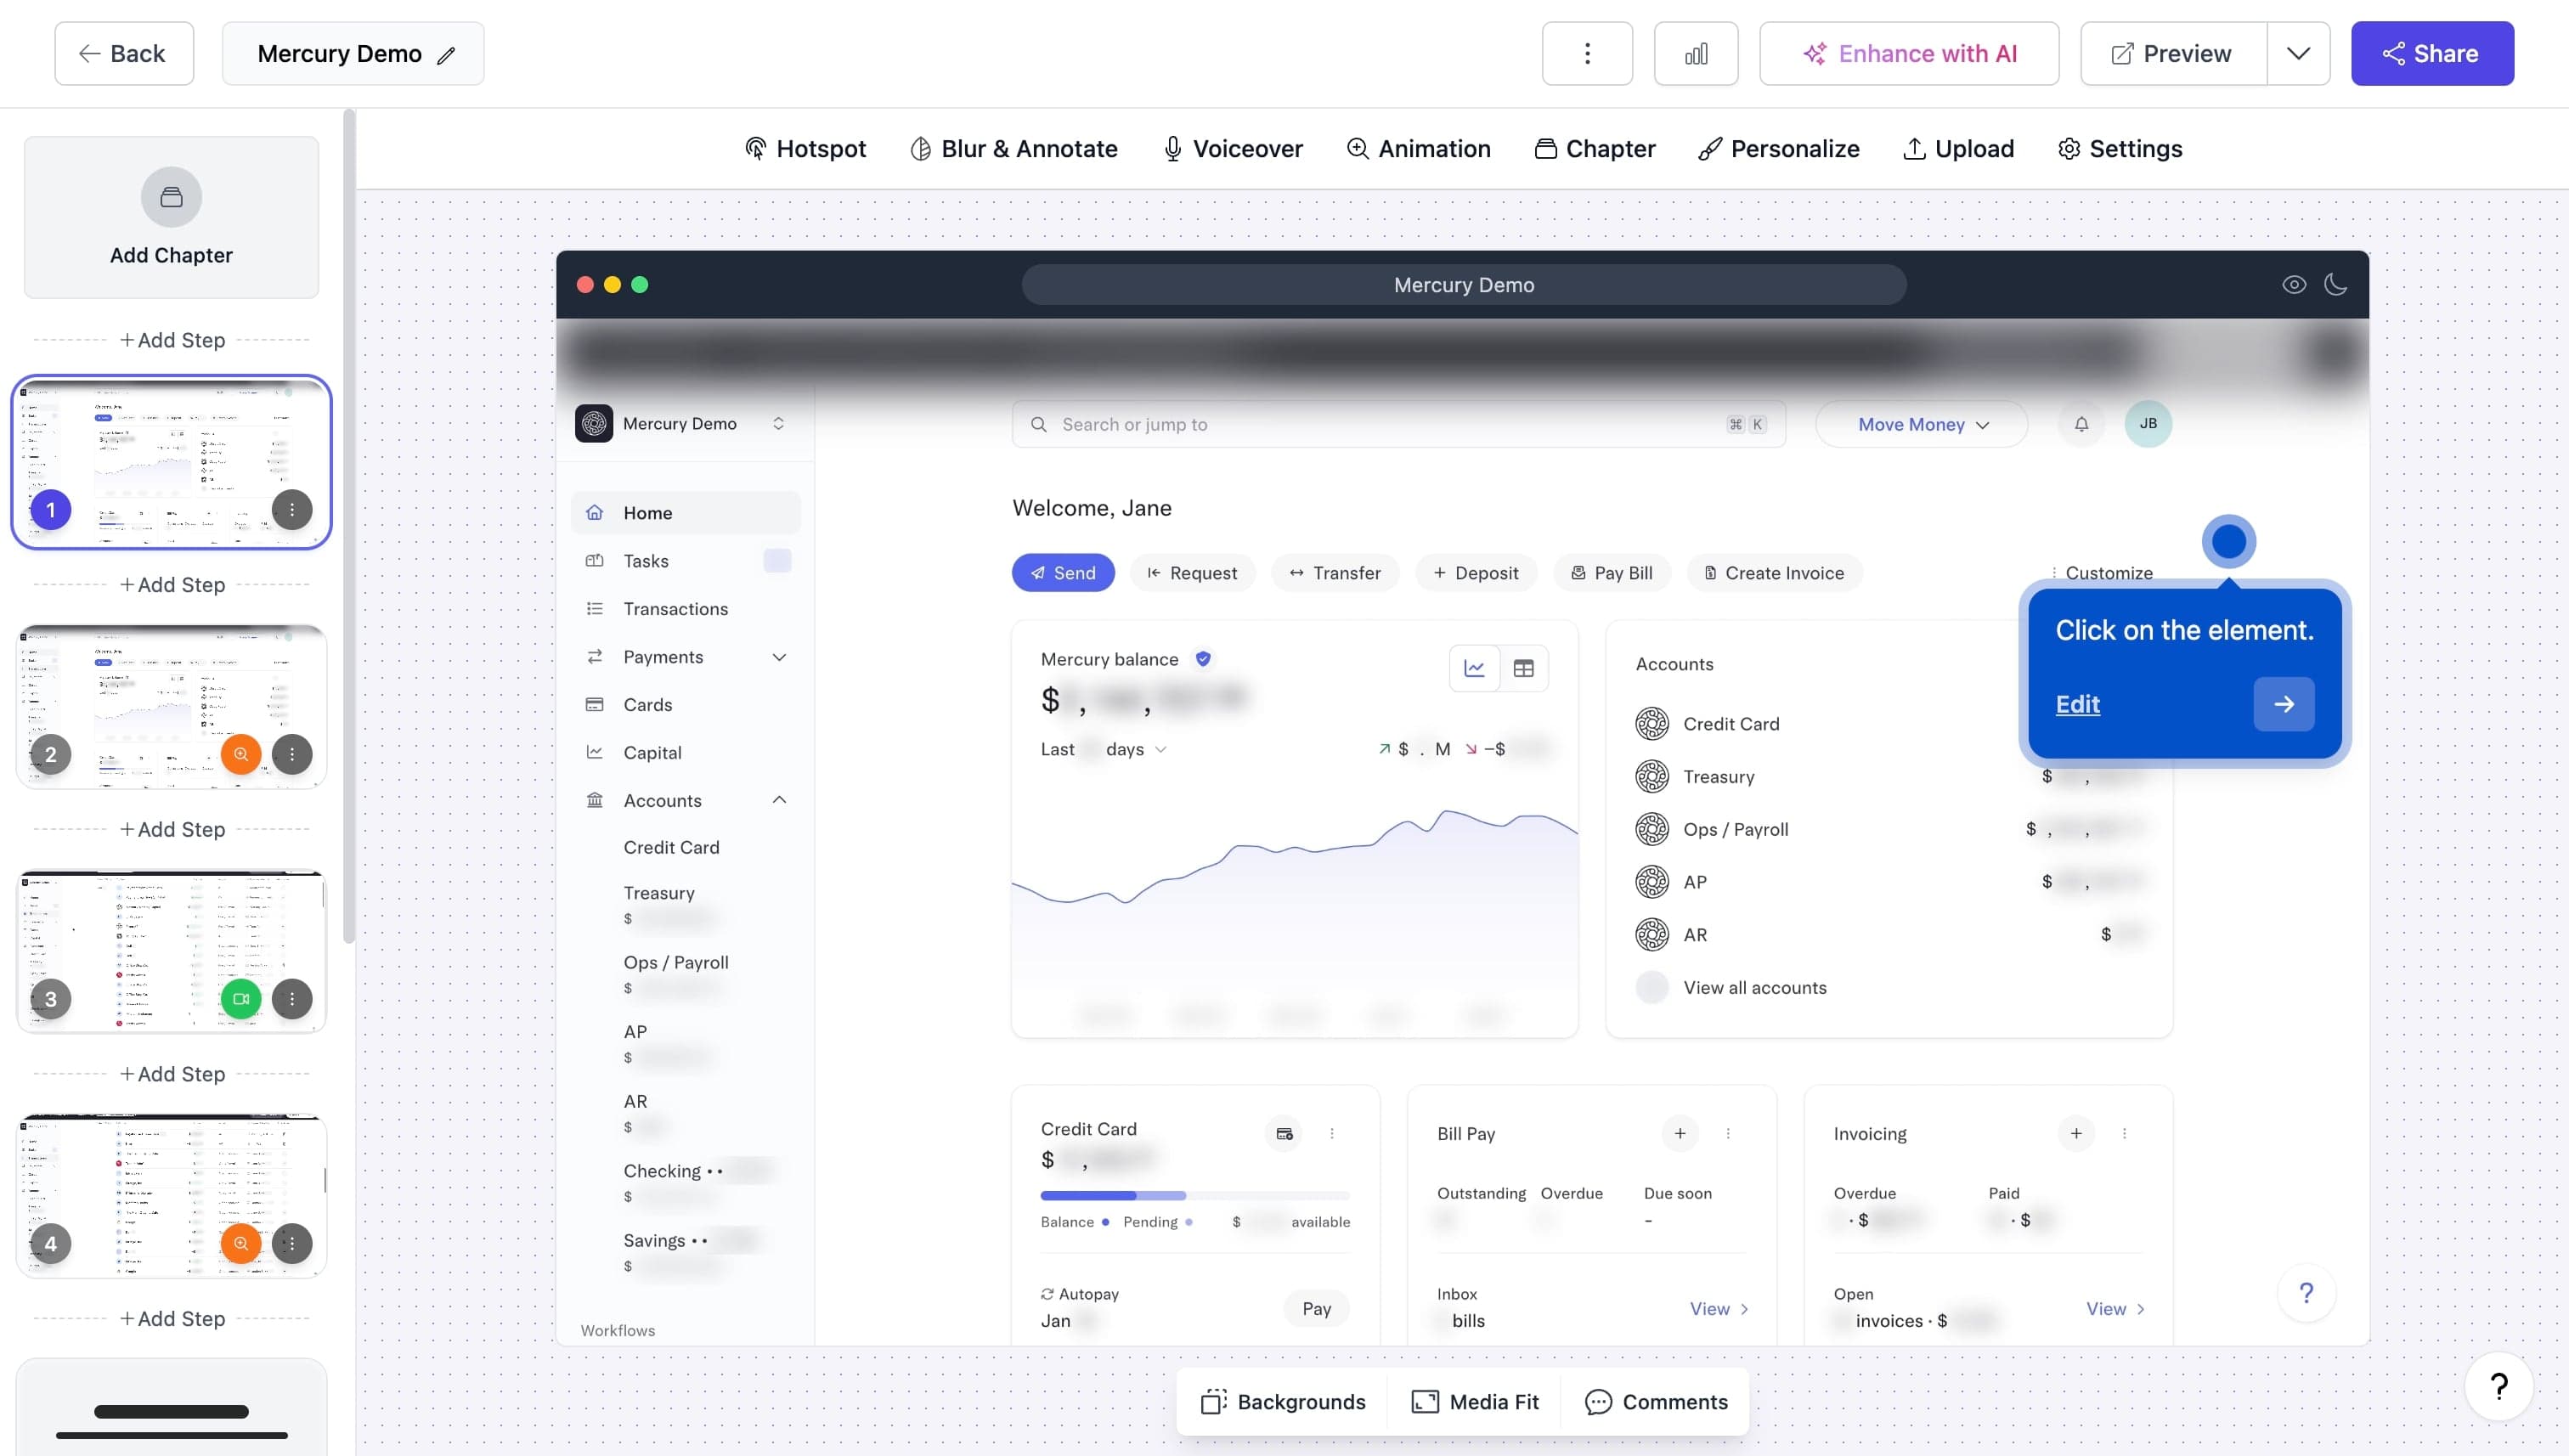Click the Credit Card balance progress bar
Screen dimensions: 2569x1456
[x=1195, y=1196]
